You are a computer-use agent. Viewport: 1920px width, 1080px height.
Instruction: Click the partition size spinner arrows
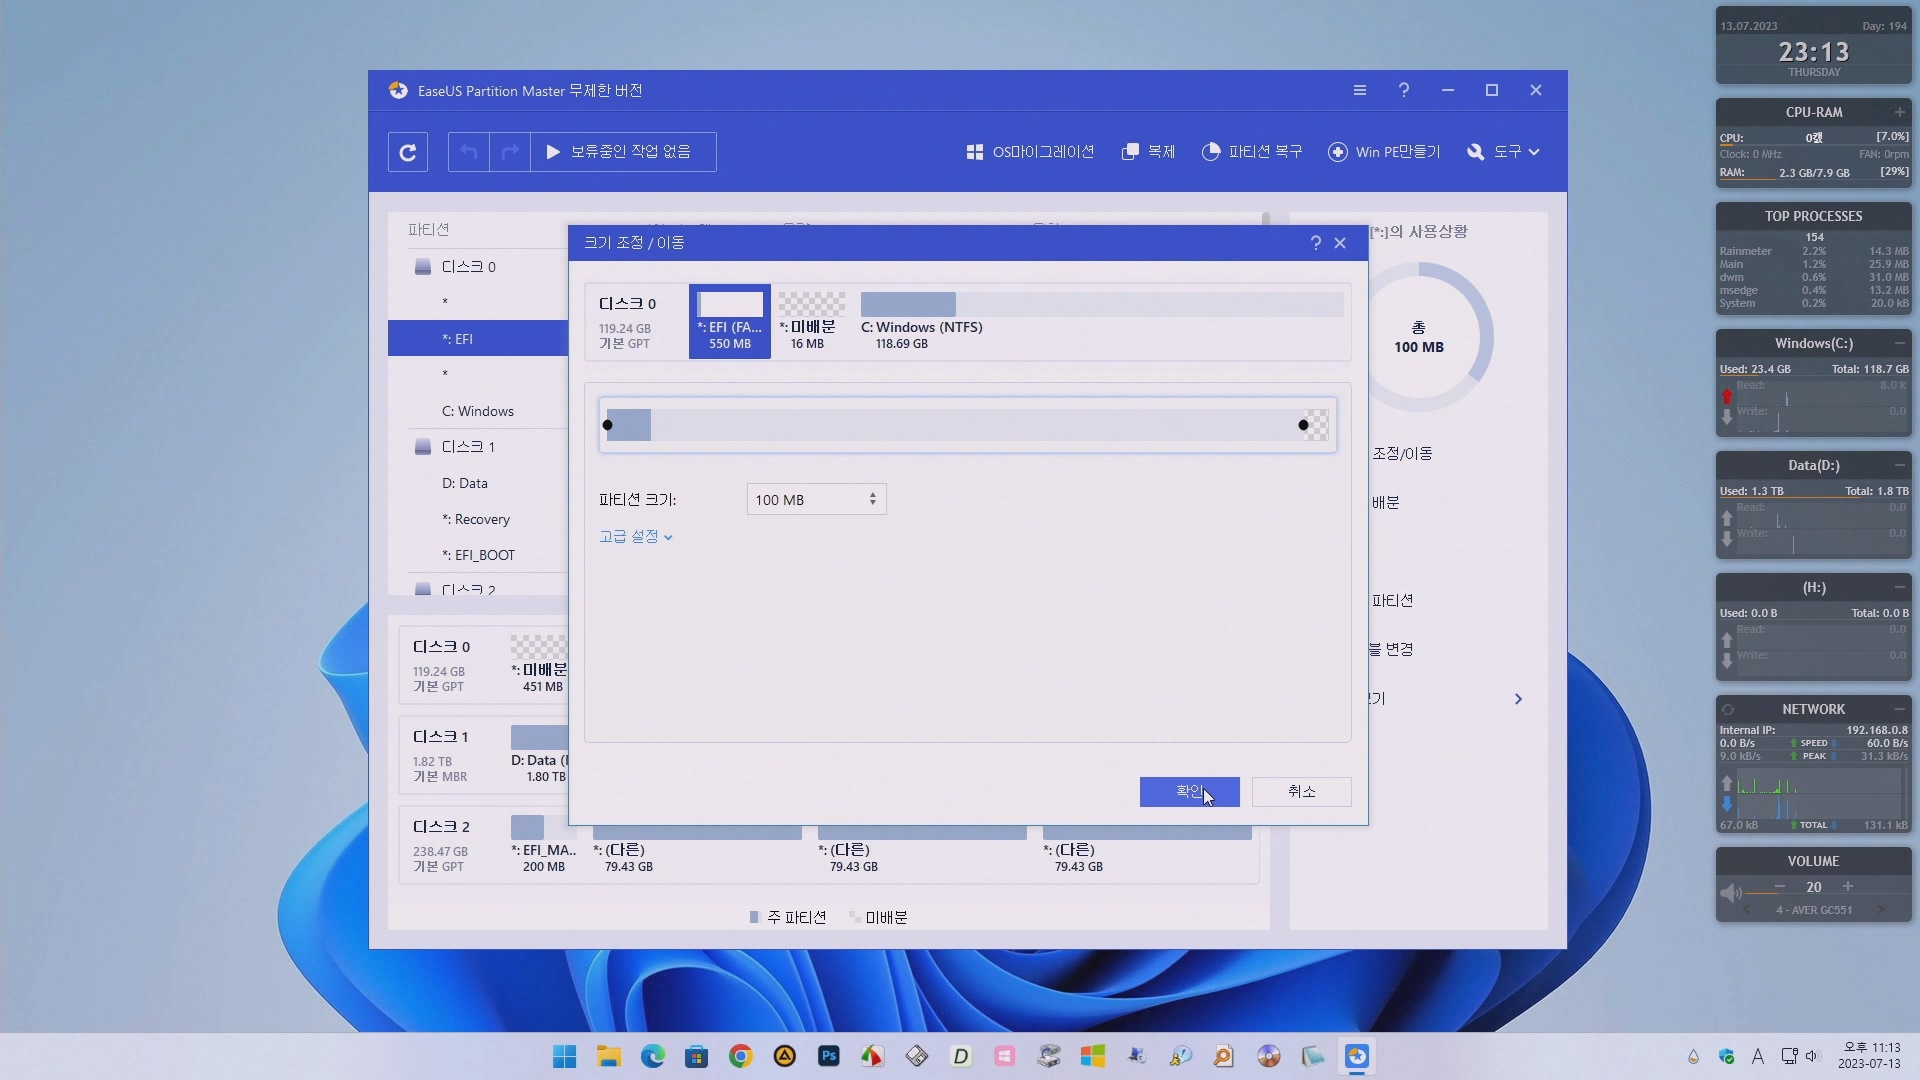pos(873,499)
